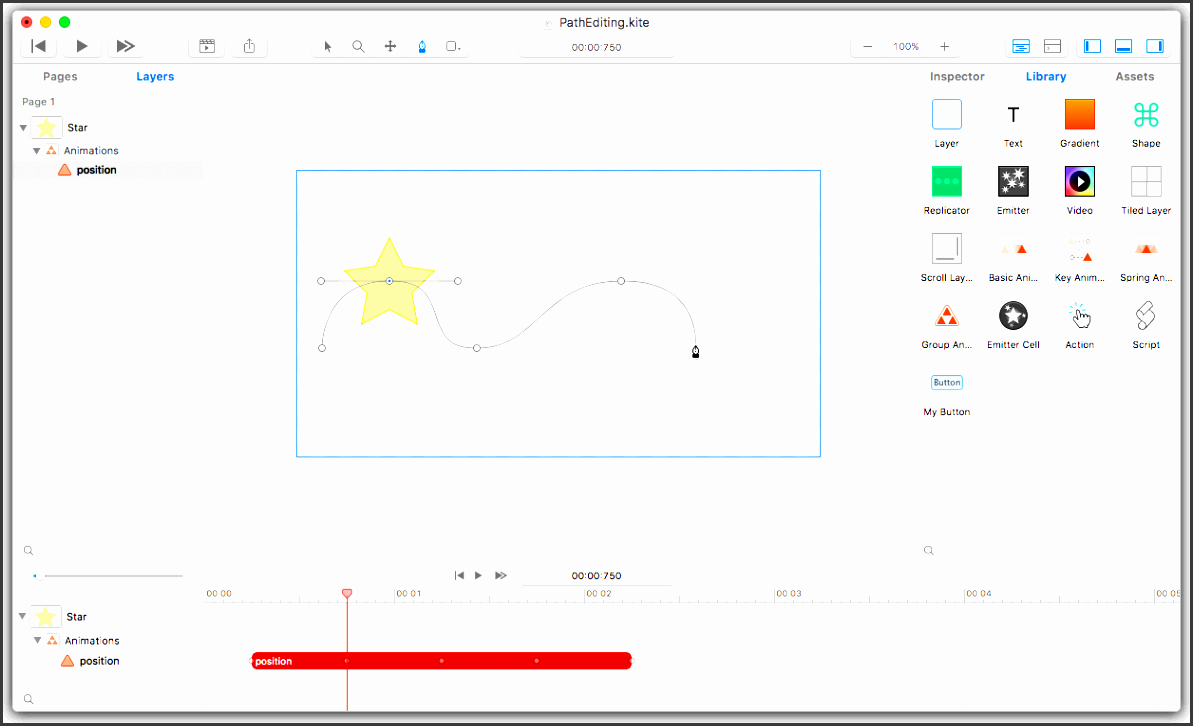This screenshot has width=1193, height=726.
Task: Select the arrow selection tool
Action: point(327,46)
